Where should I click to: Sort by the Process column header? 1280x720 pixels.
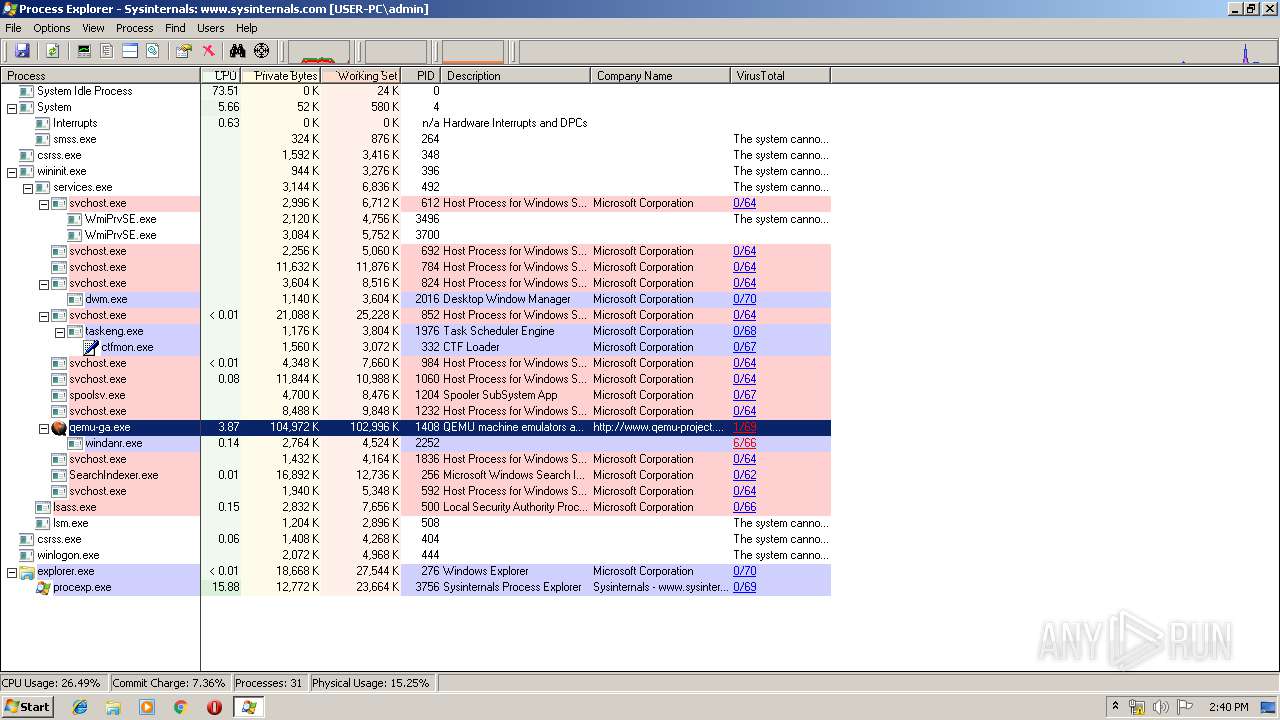tap(100, 75)
